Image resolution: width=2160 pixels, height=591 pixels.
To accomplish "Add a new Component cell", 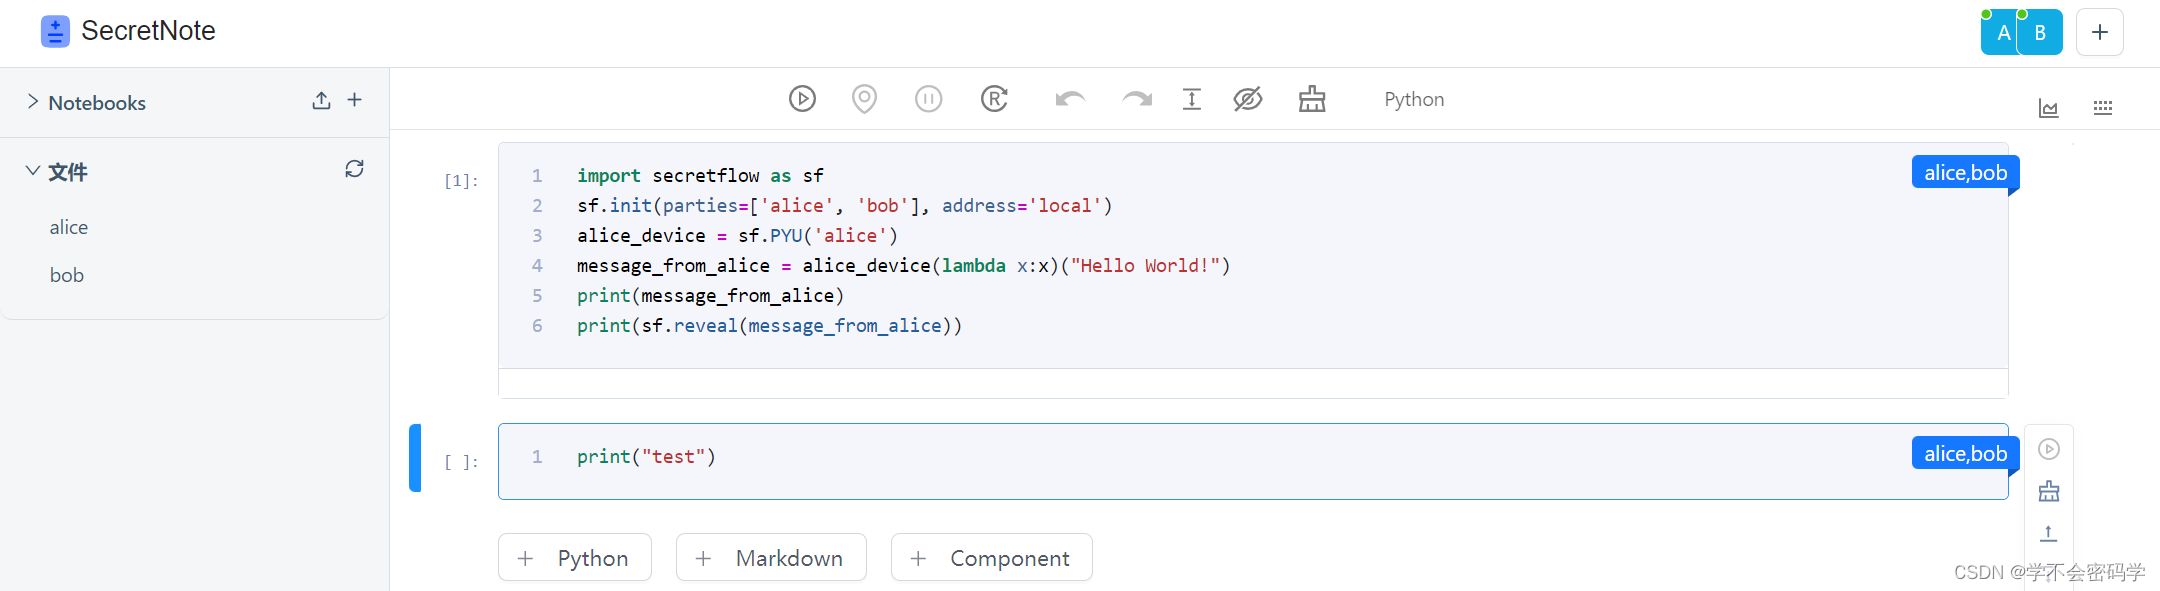I will pos(992,557).
